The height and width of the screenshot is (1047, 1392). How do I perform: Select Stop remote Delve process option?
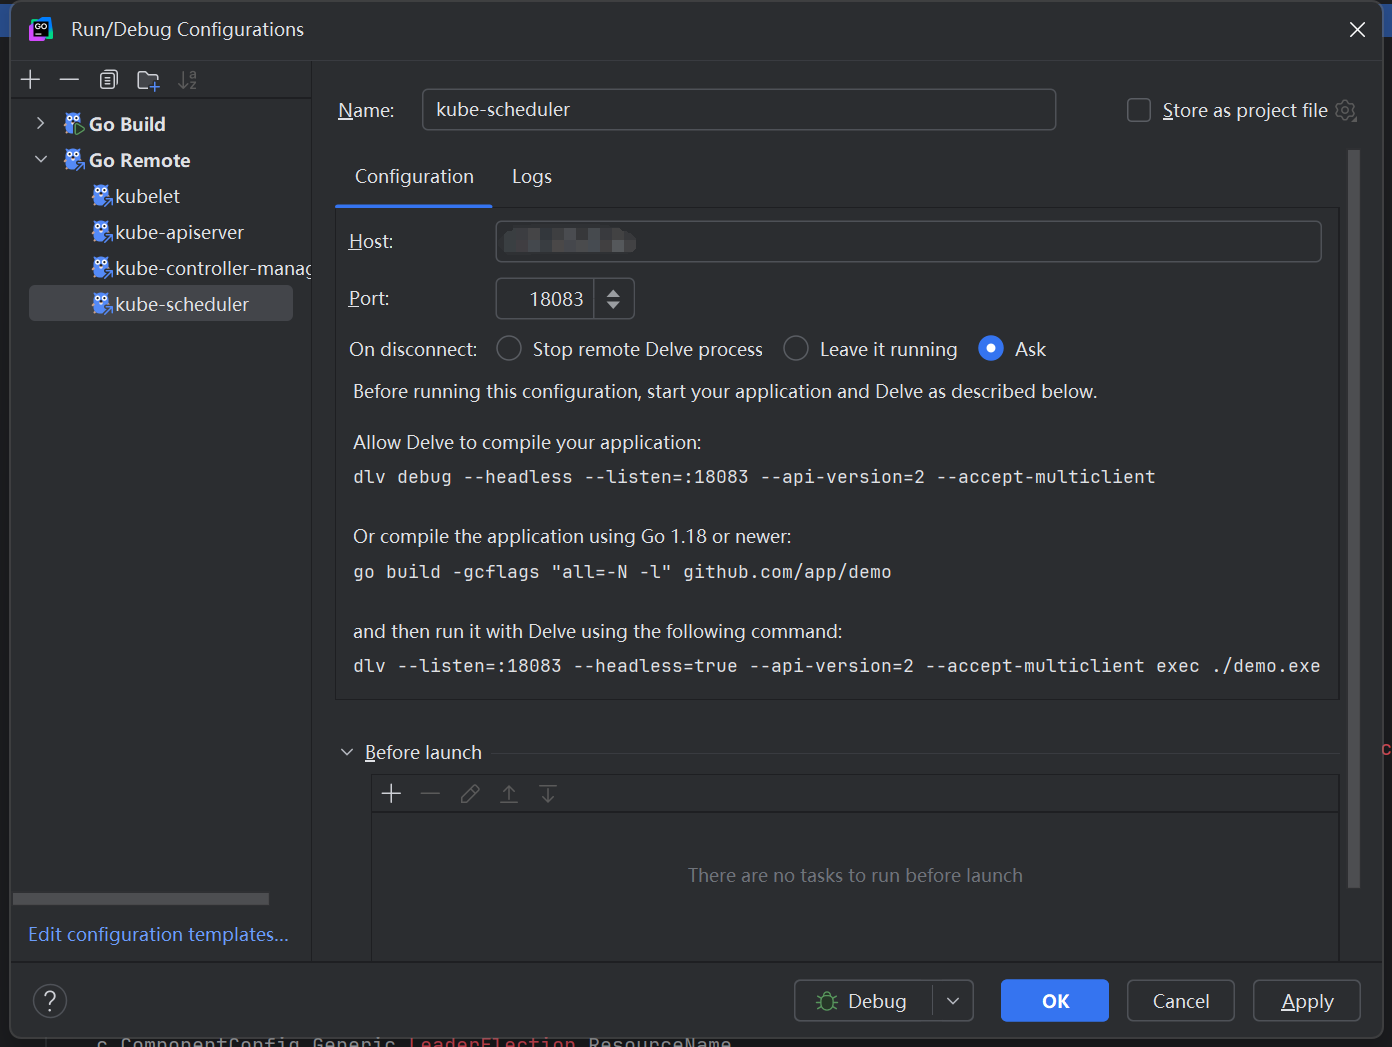pos(509,348)
